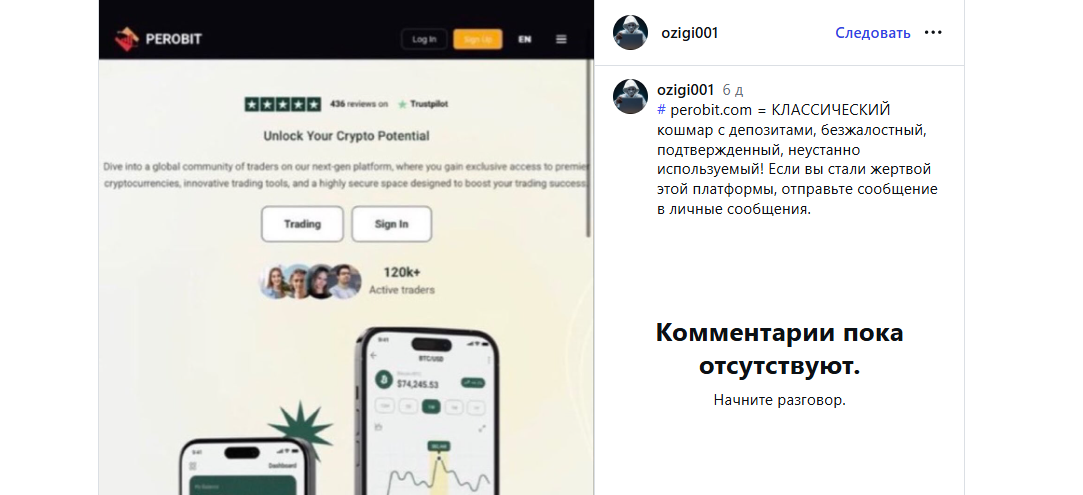1083x495 pixels.
Task: Open the ozigi001 username in the caption
Action: coord(685,90)
